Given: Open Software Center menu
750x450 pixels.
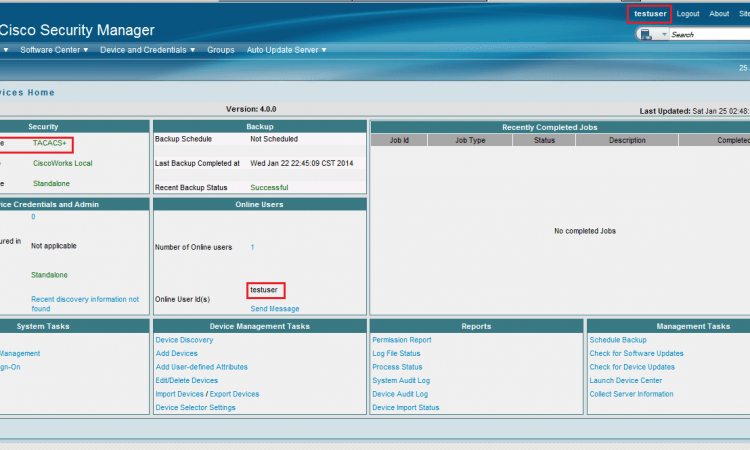Looking at the screenshot, I should coord(50,50).
